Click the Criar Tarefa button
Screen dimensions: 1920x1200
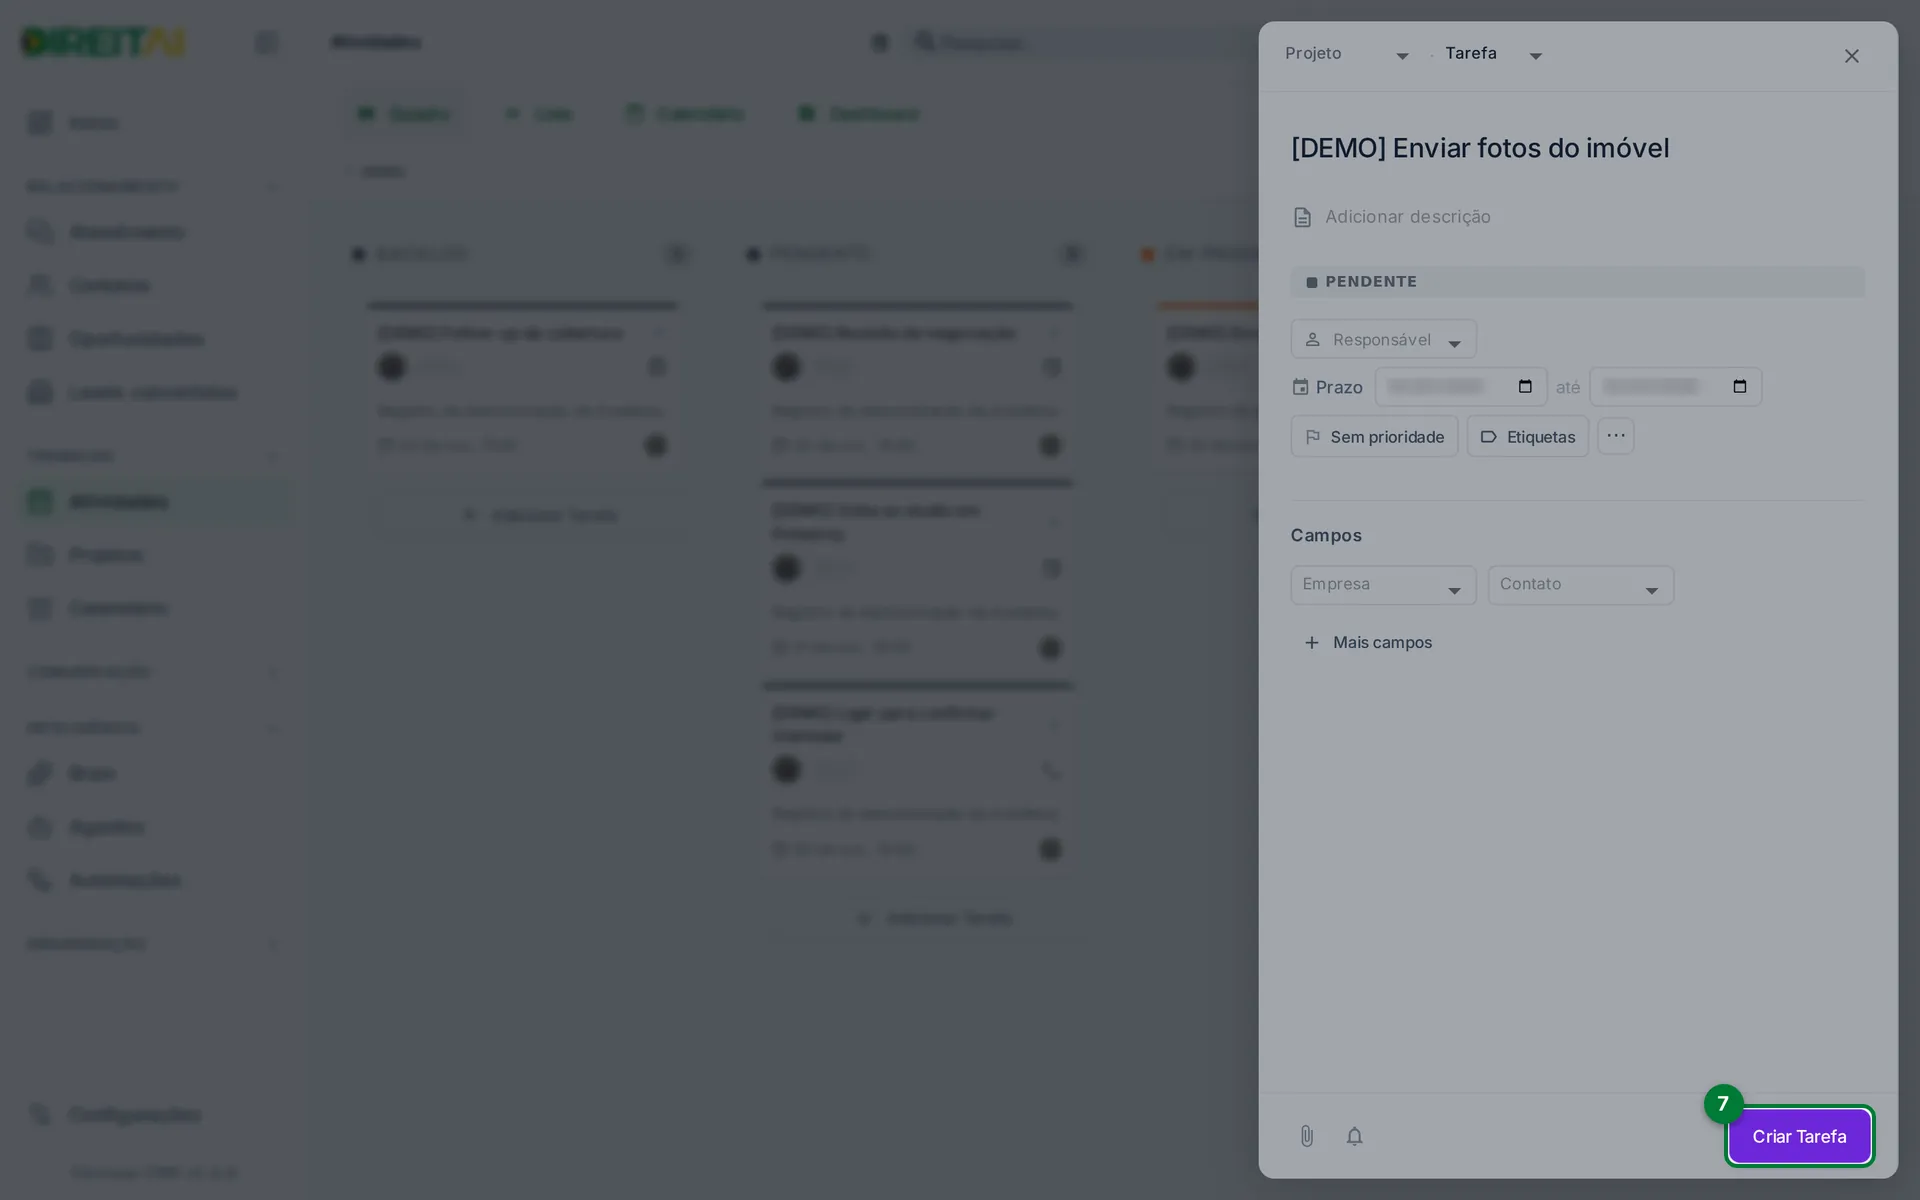(1799, 1136)
